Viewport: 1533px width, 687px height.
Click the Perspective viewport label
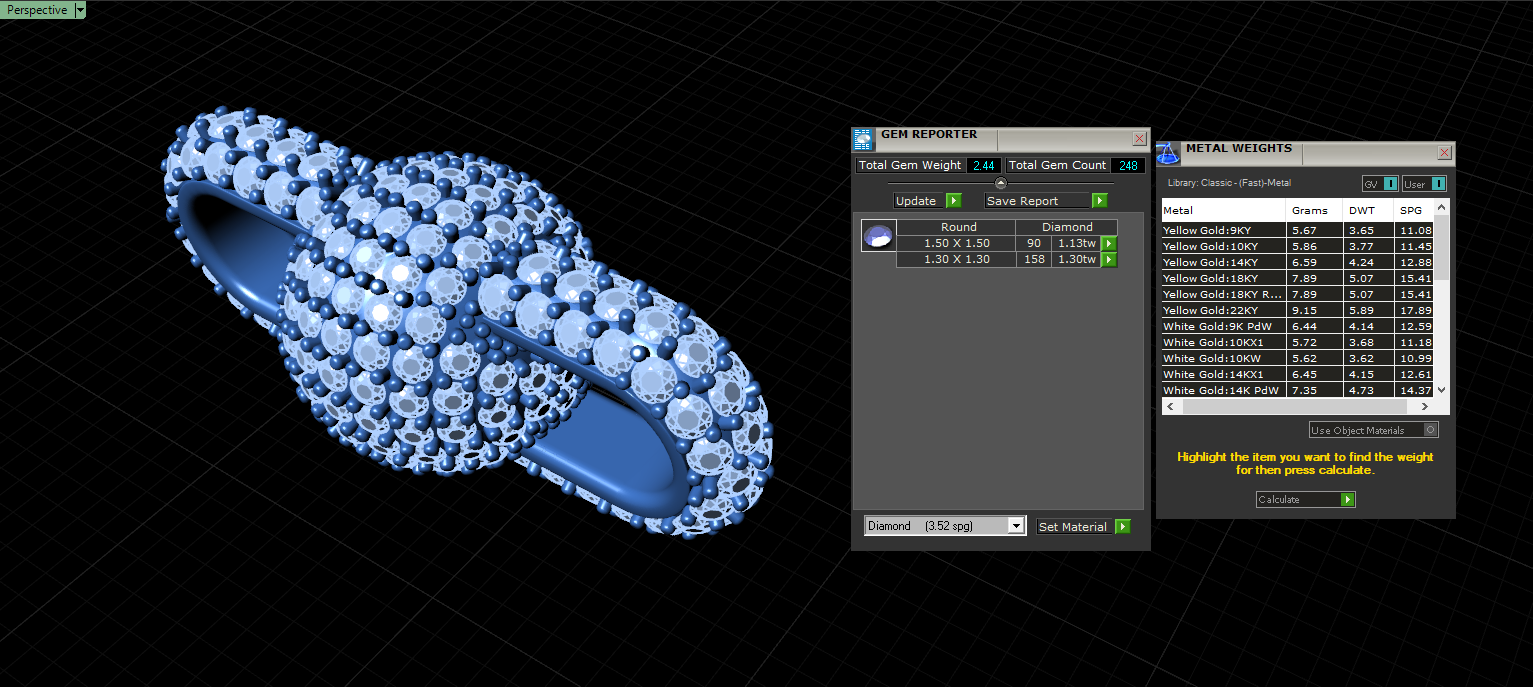[37, 10]
